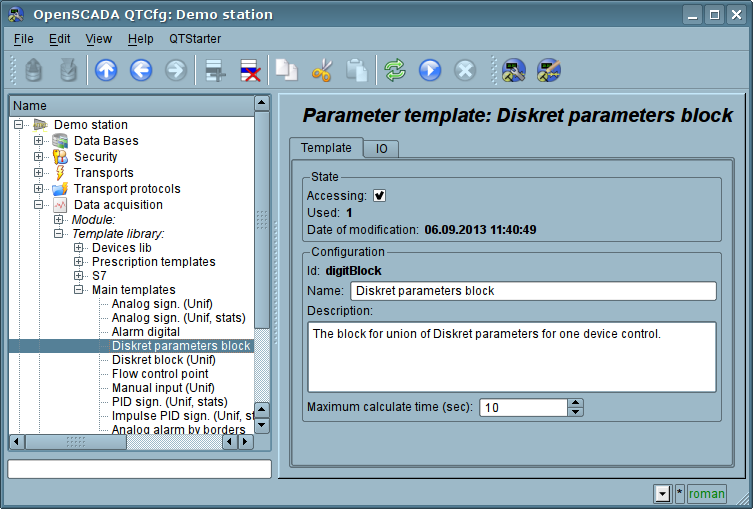Click the empty field below the tree
The width and height of the screenshot is (753, 509).
click(140, 469)
